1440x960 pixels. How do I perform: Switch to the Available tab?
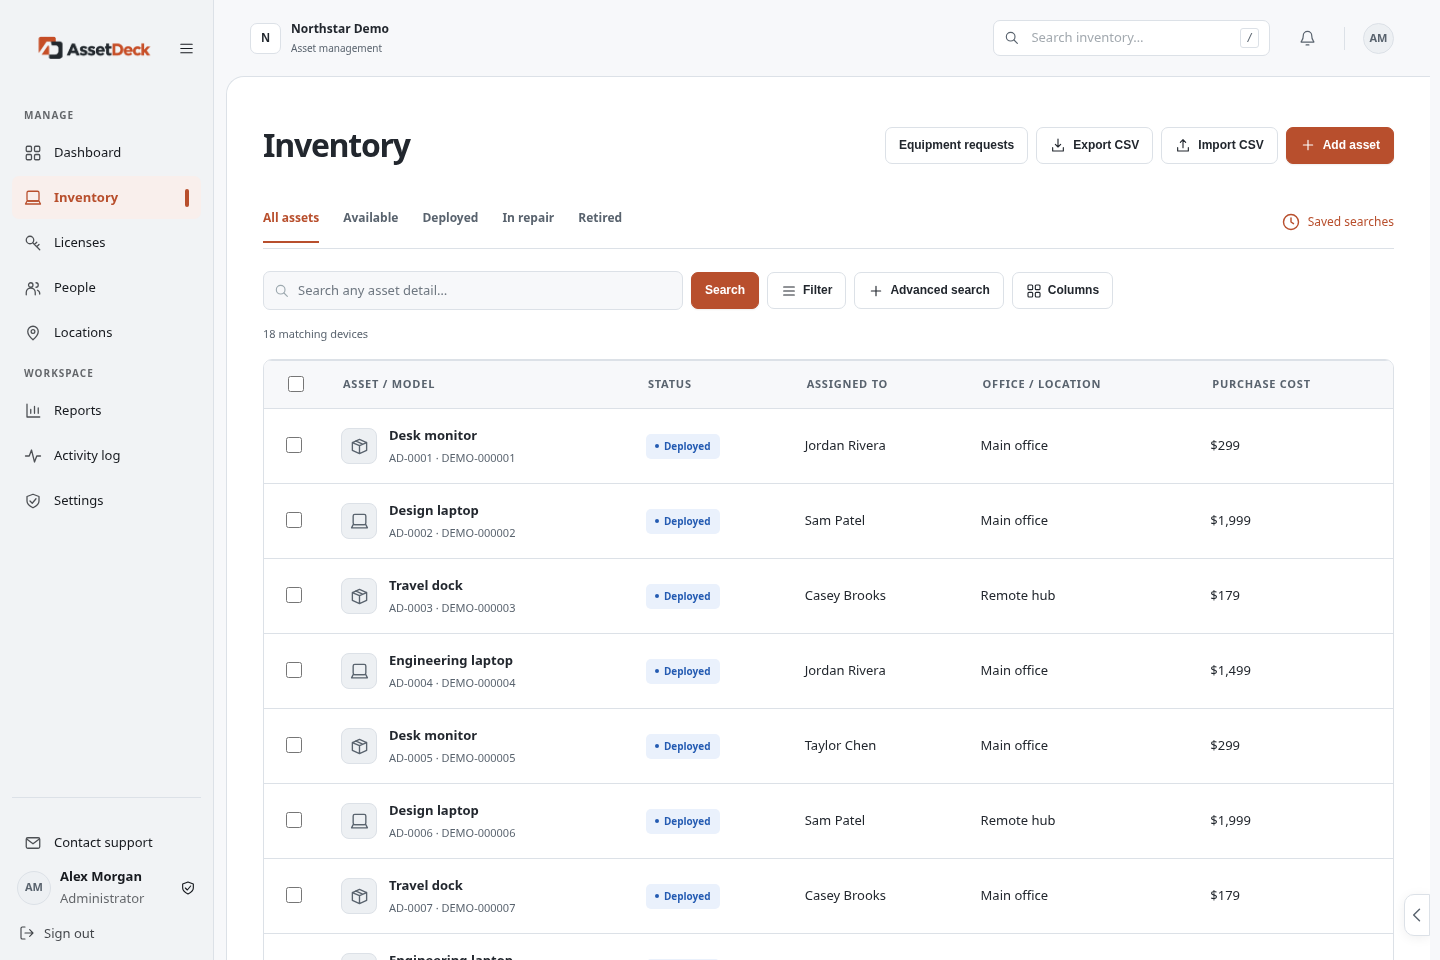coord(370,218)
